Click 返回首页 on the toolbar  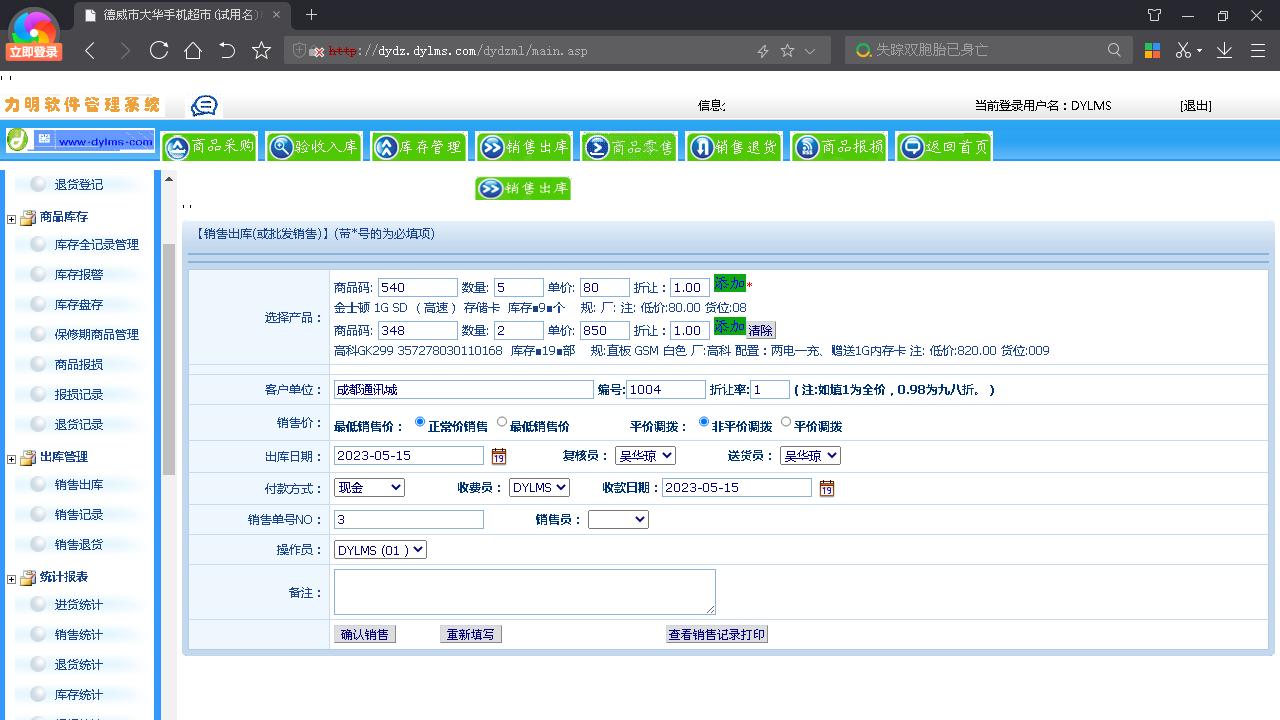coord(942,146)
